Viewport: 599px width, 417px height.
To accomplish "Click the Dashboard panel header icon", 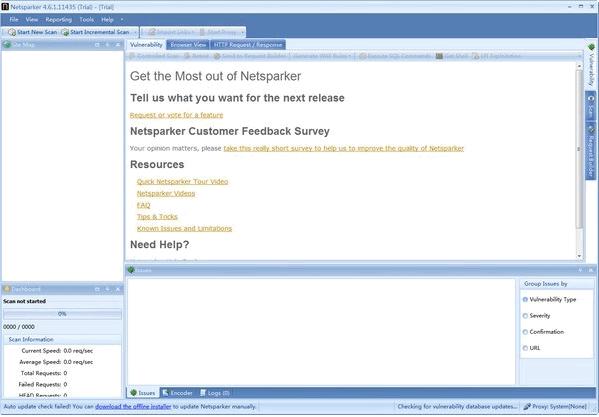I will [x=6, y=289].
